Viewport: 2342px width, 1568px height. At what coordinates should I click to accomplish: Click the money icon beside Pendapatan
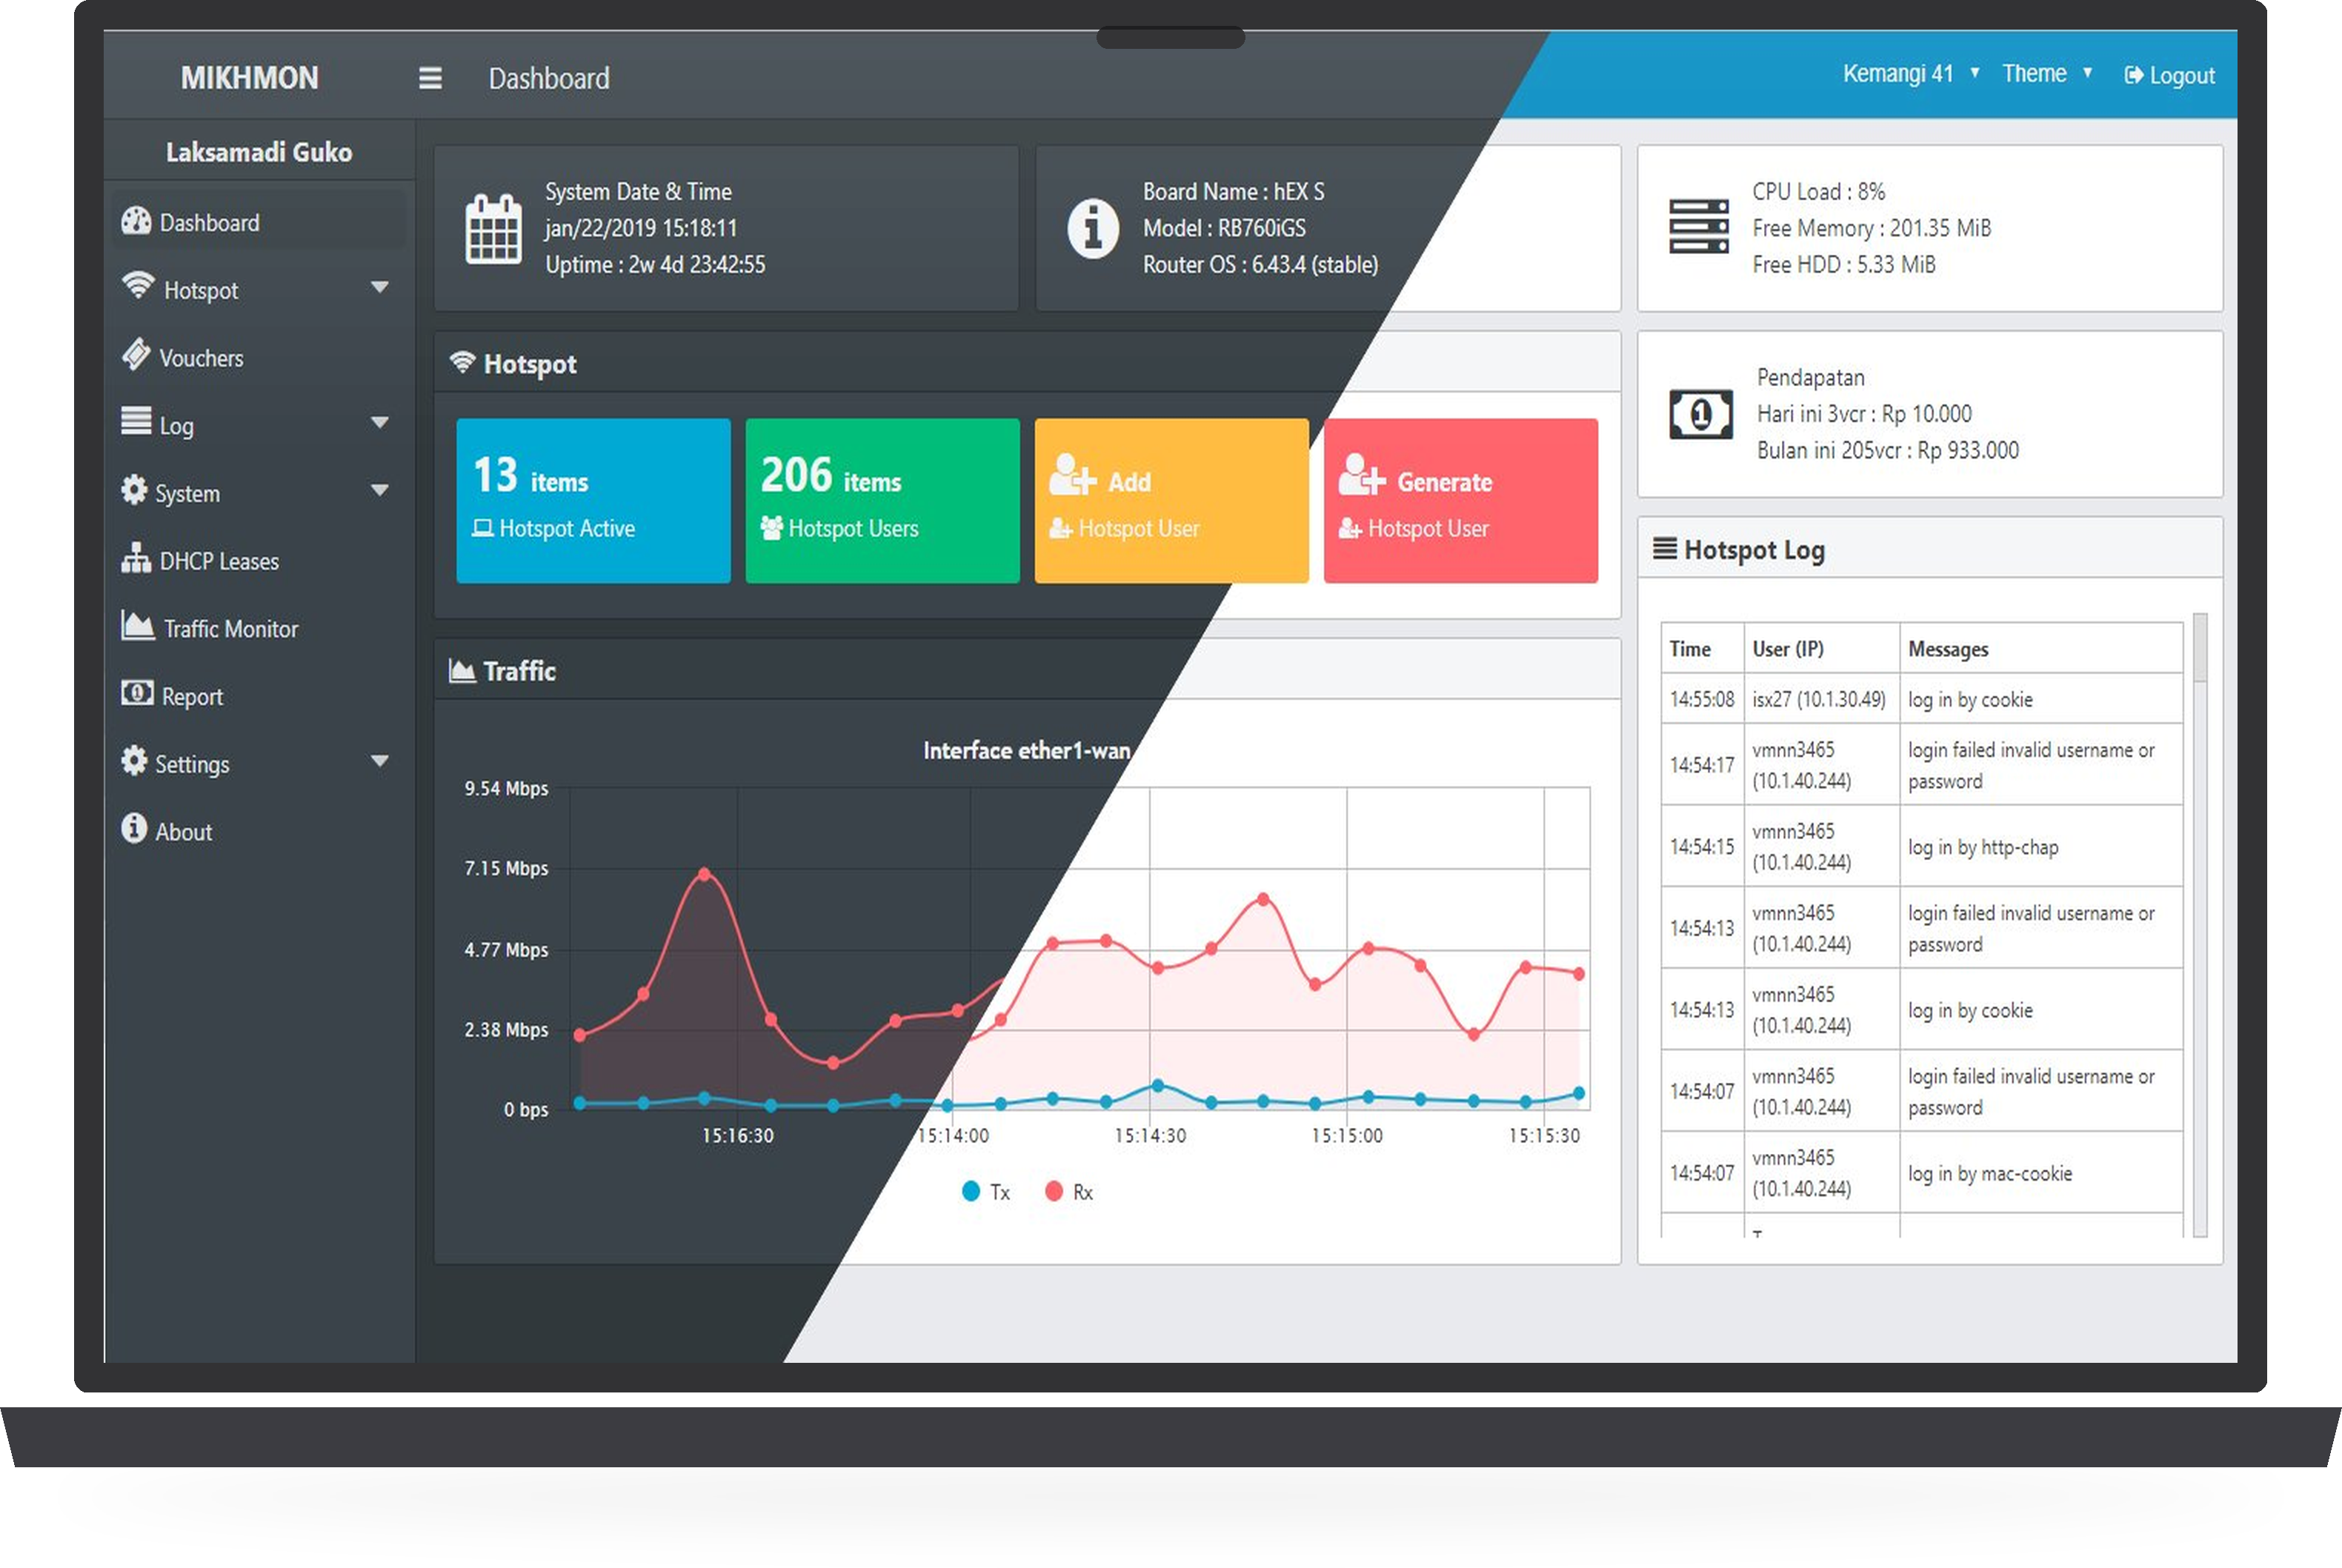(1701, 414)
